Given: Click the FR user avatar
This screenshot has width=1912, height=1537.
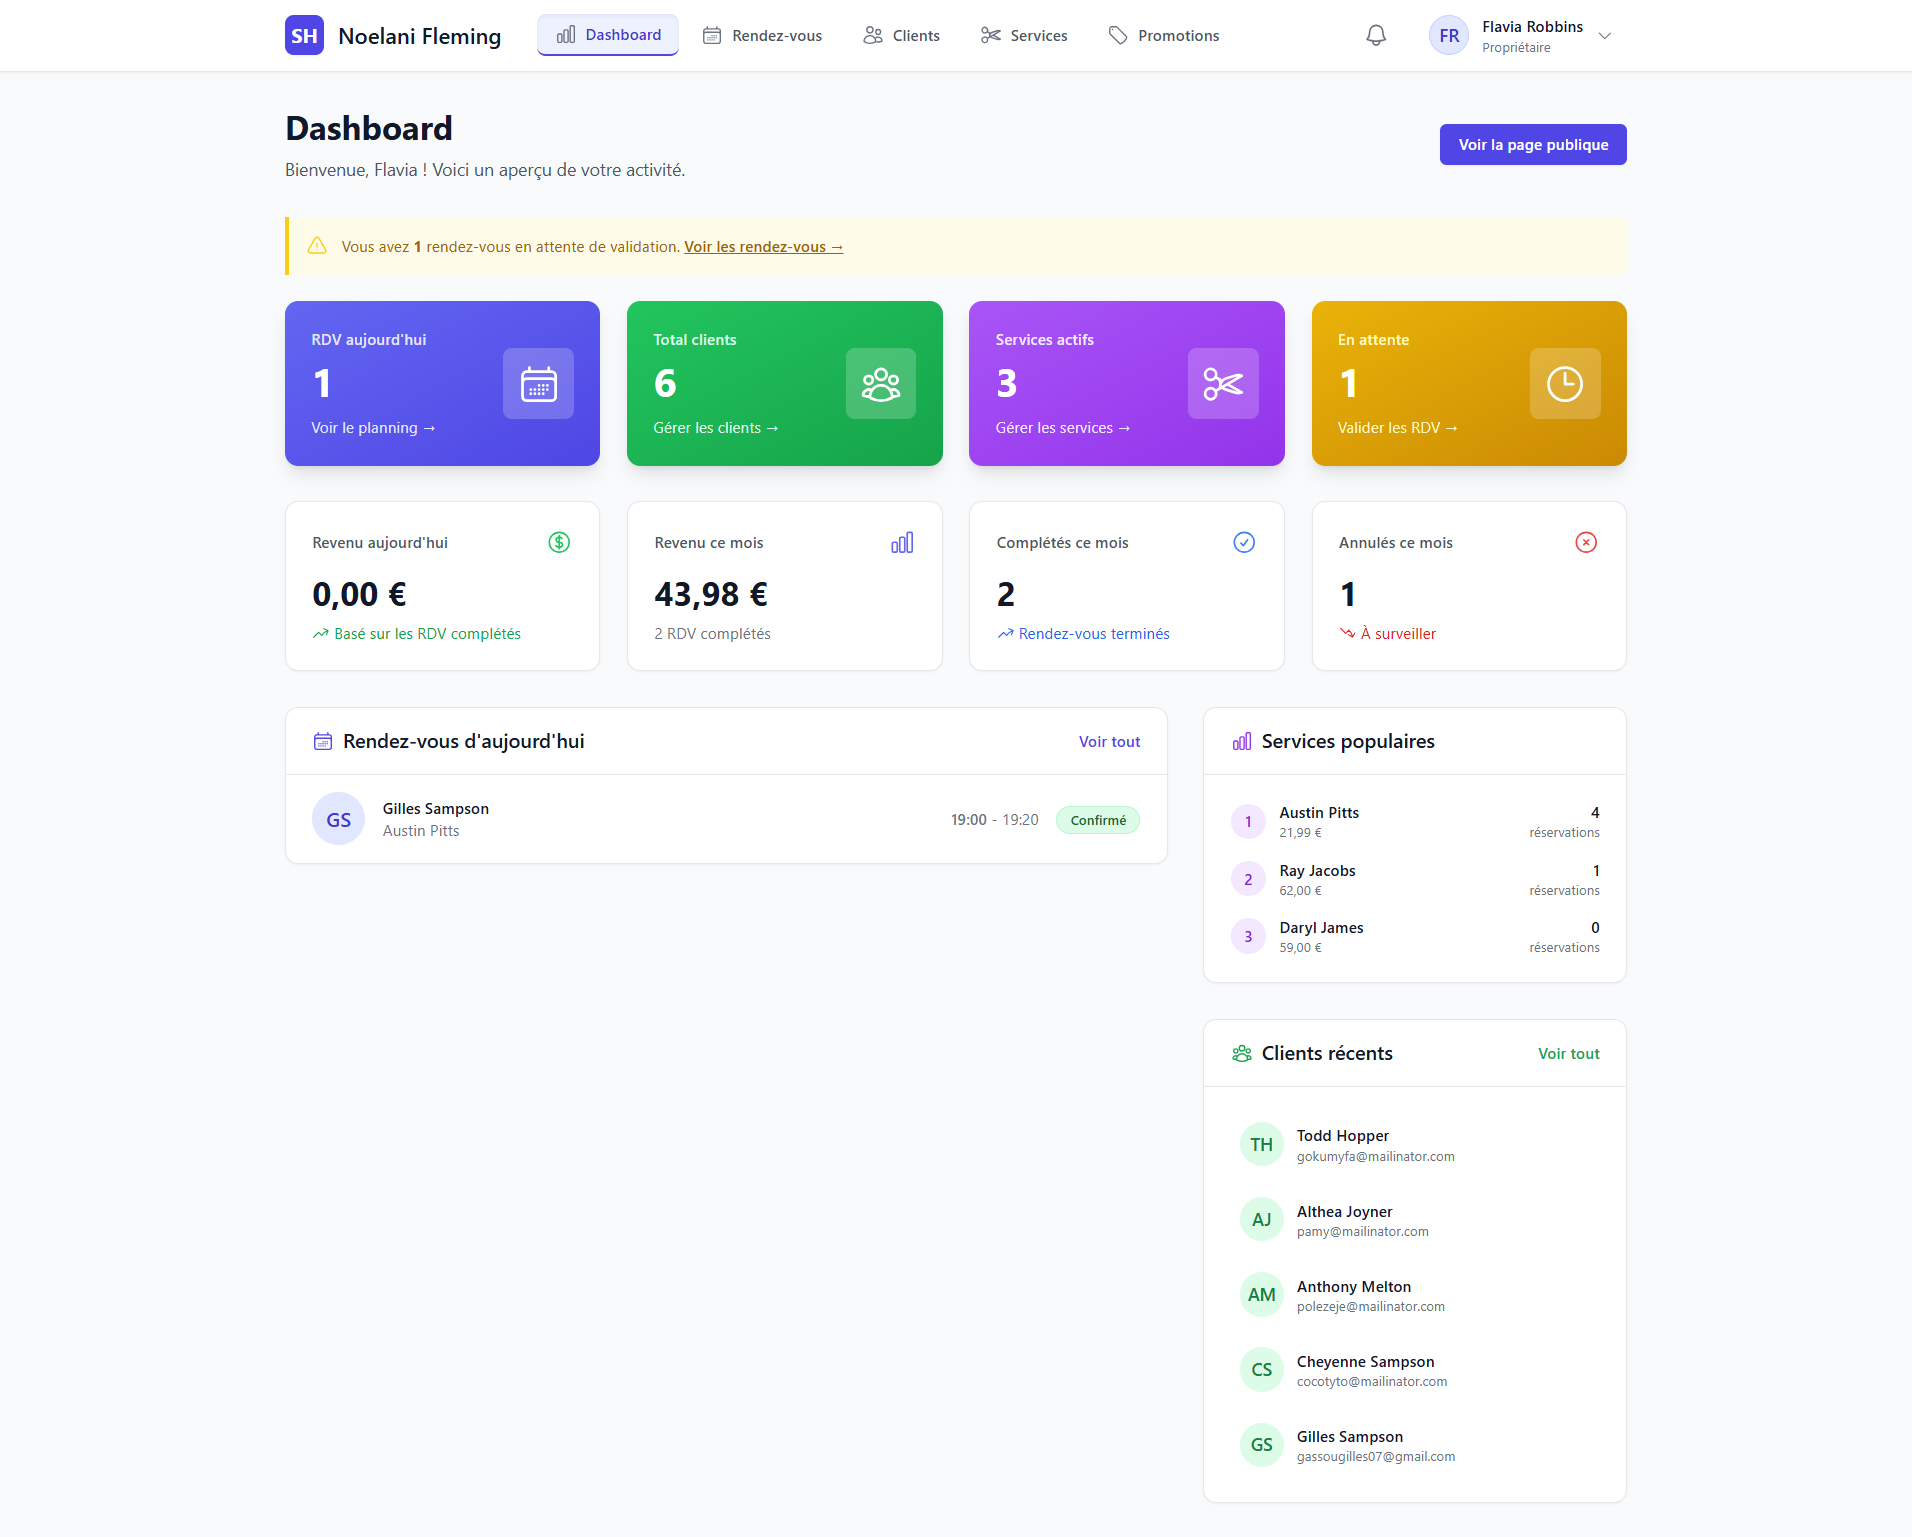Looking at the screenshot, I should pos(1448,36).
